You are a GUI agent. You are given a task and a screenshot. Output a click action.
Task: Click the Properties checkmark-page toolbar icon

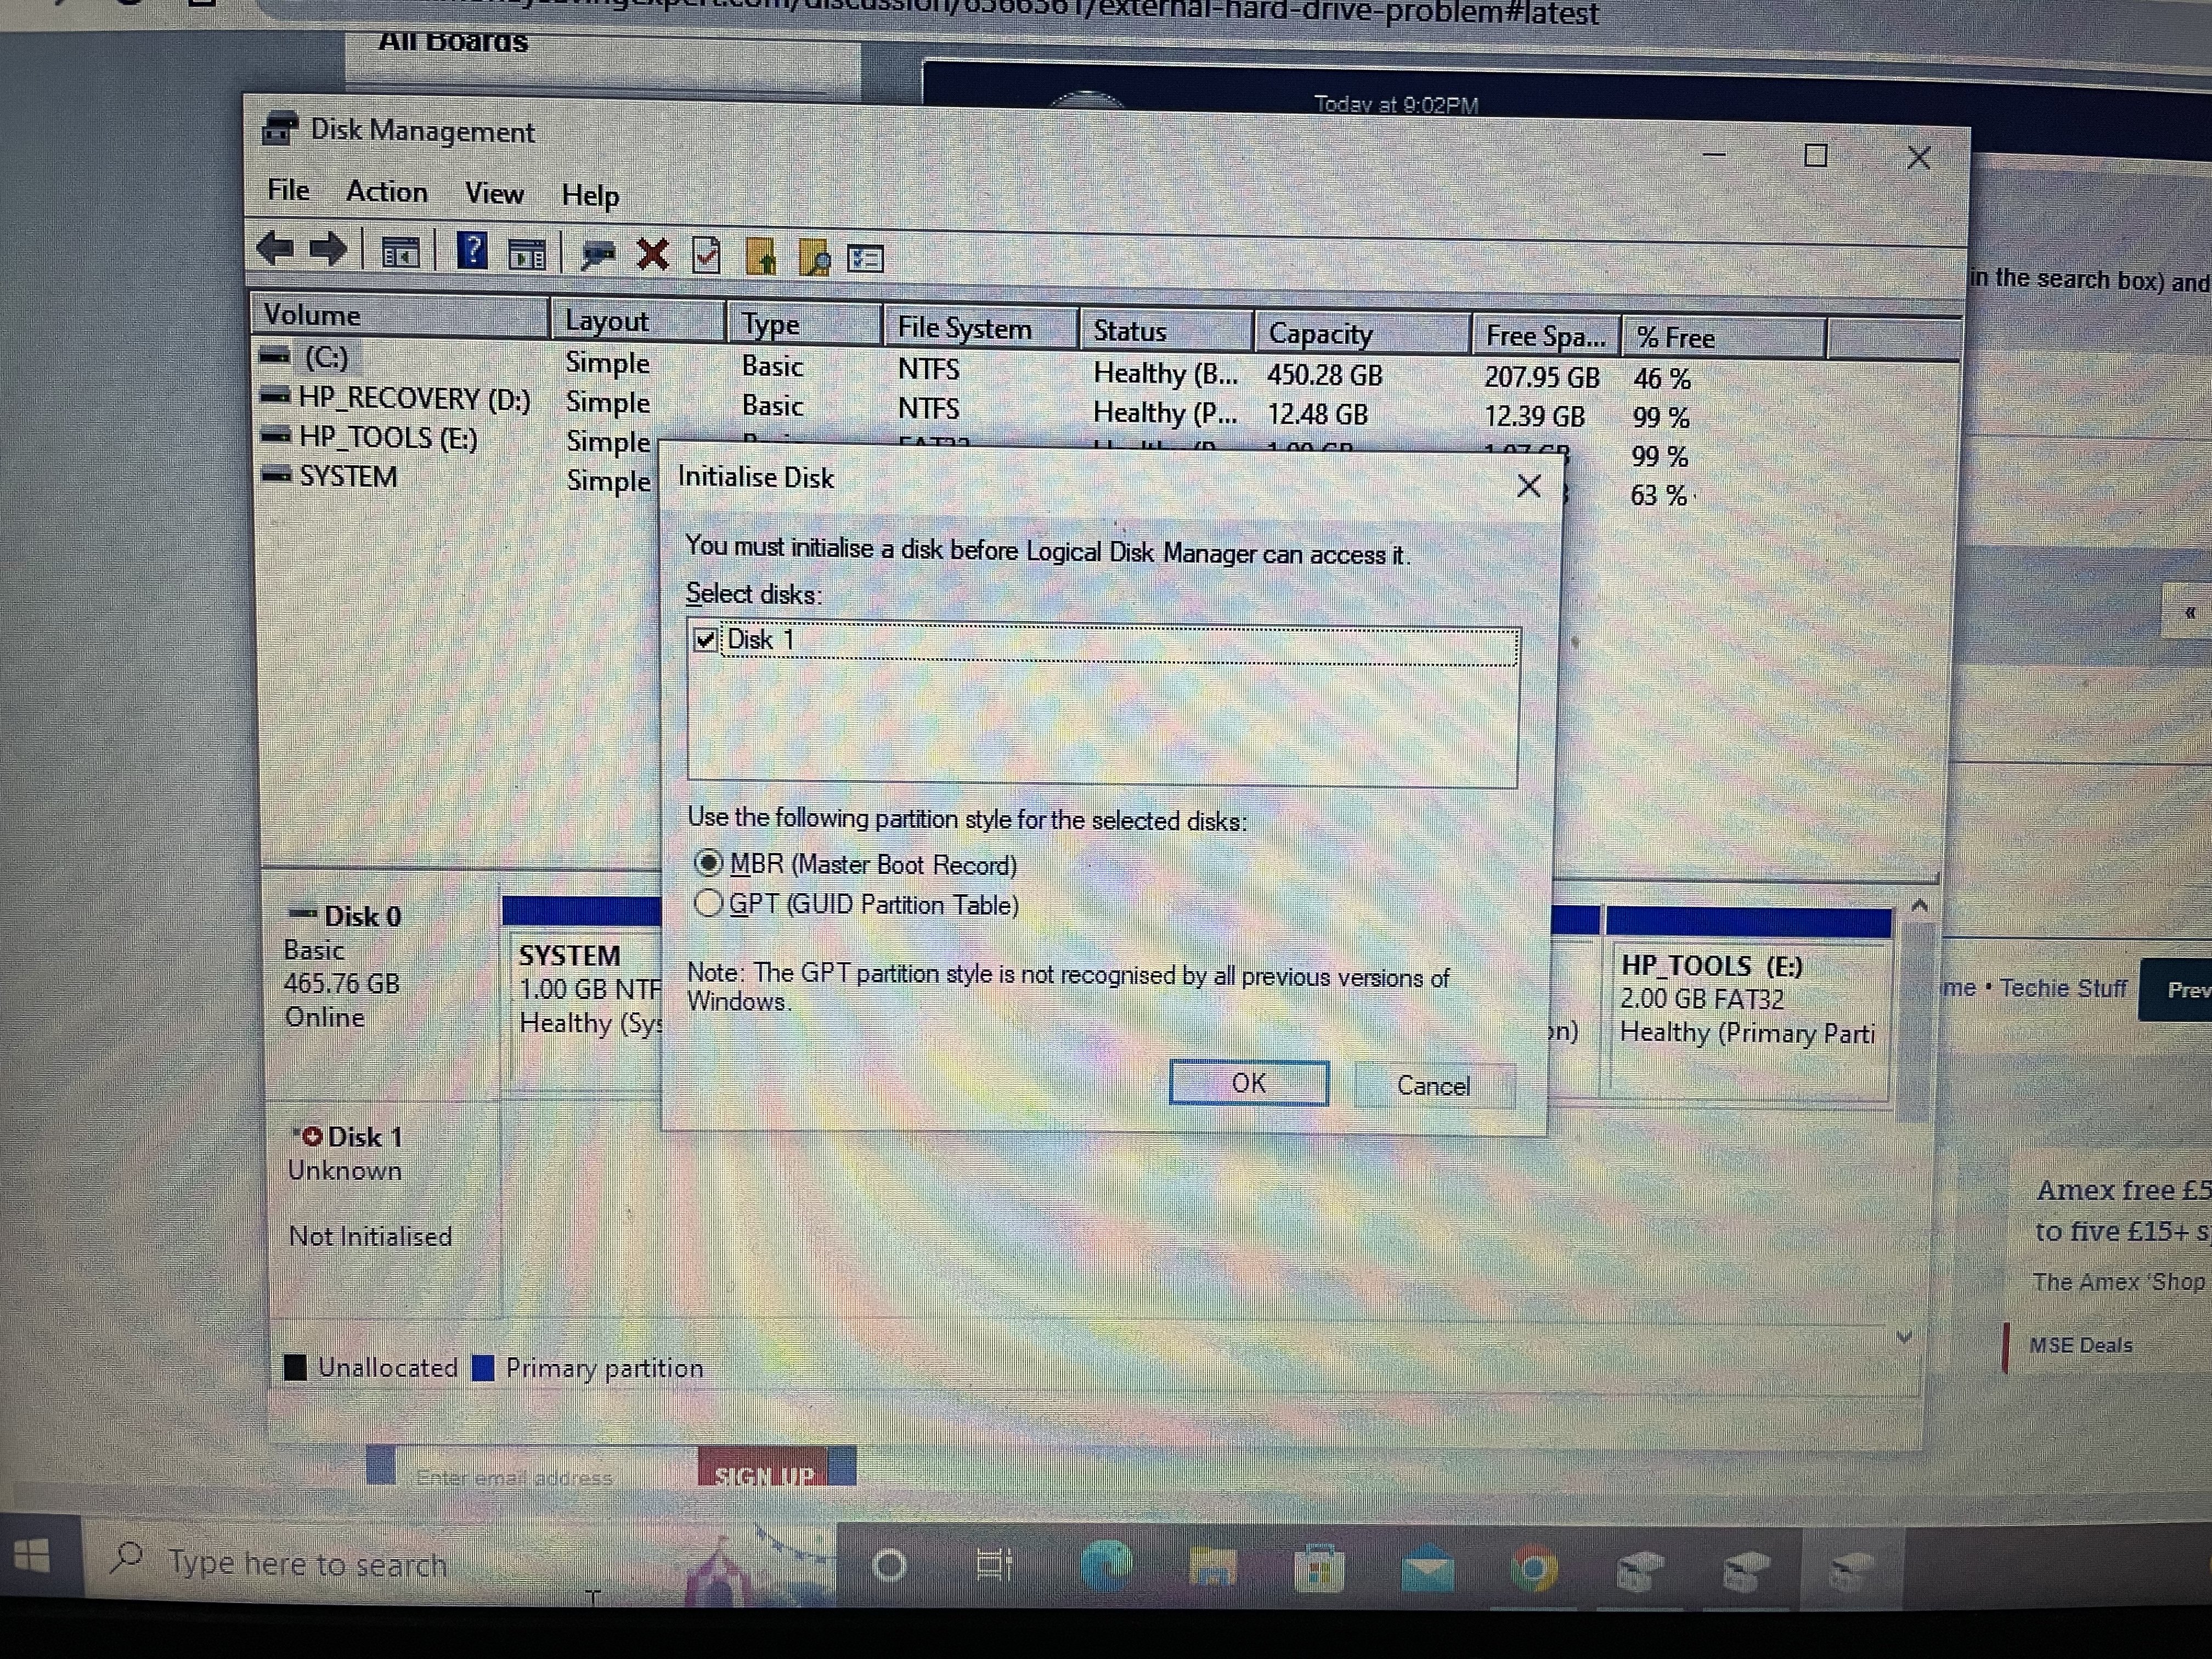(707, 256)
